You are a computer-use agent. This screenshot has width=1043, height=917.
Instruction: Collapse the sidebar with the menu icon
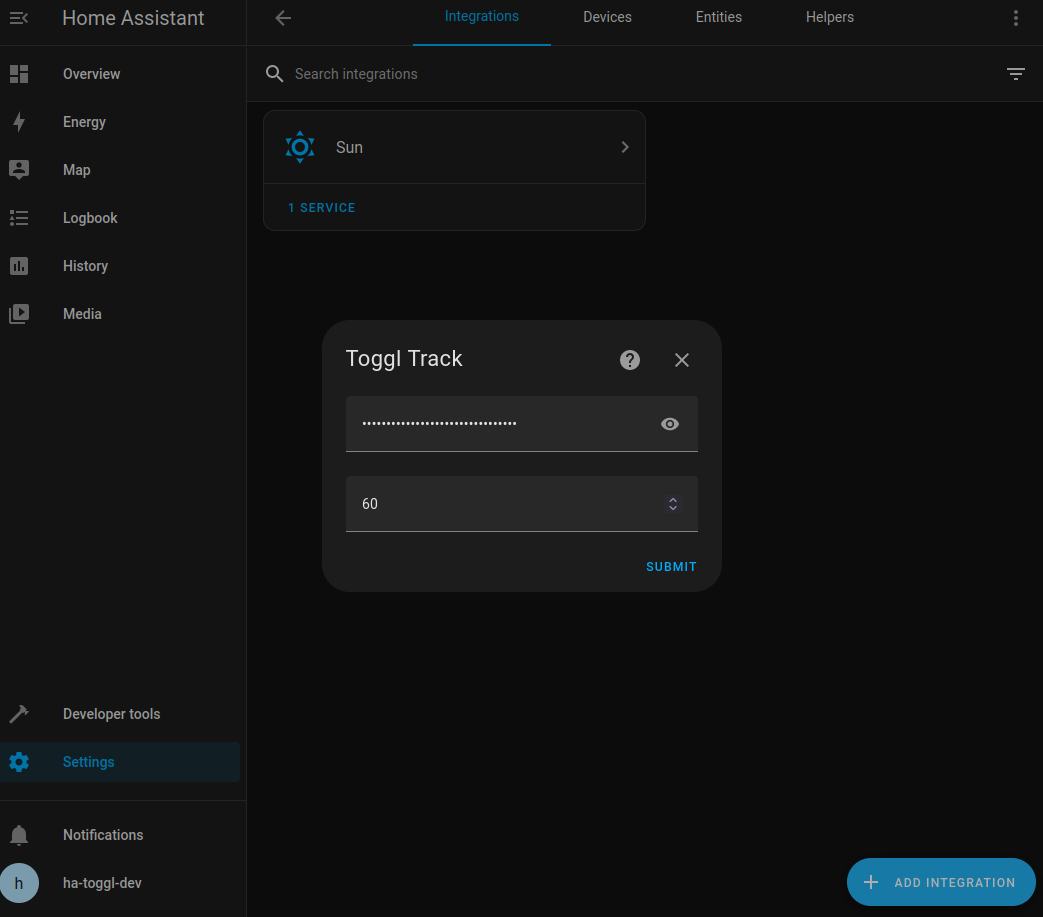click(x=19, y=18)
